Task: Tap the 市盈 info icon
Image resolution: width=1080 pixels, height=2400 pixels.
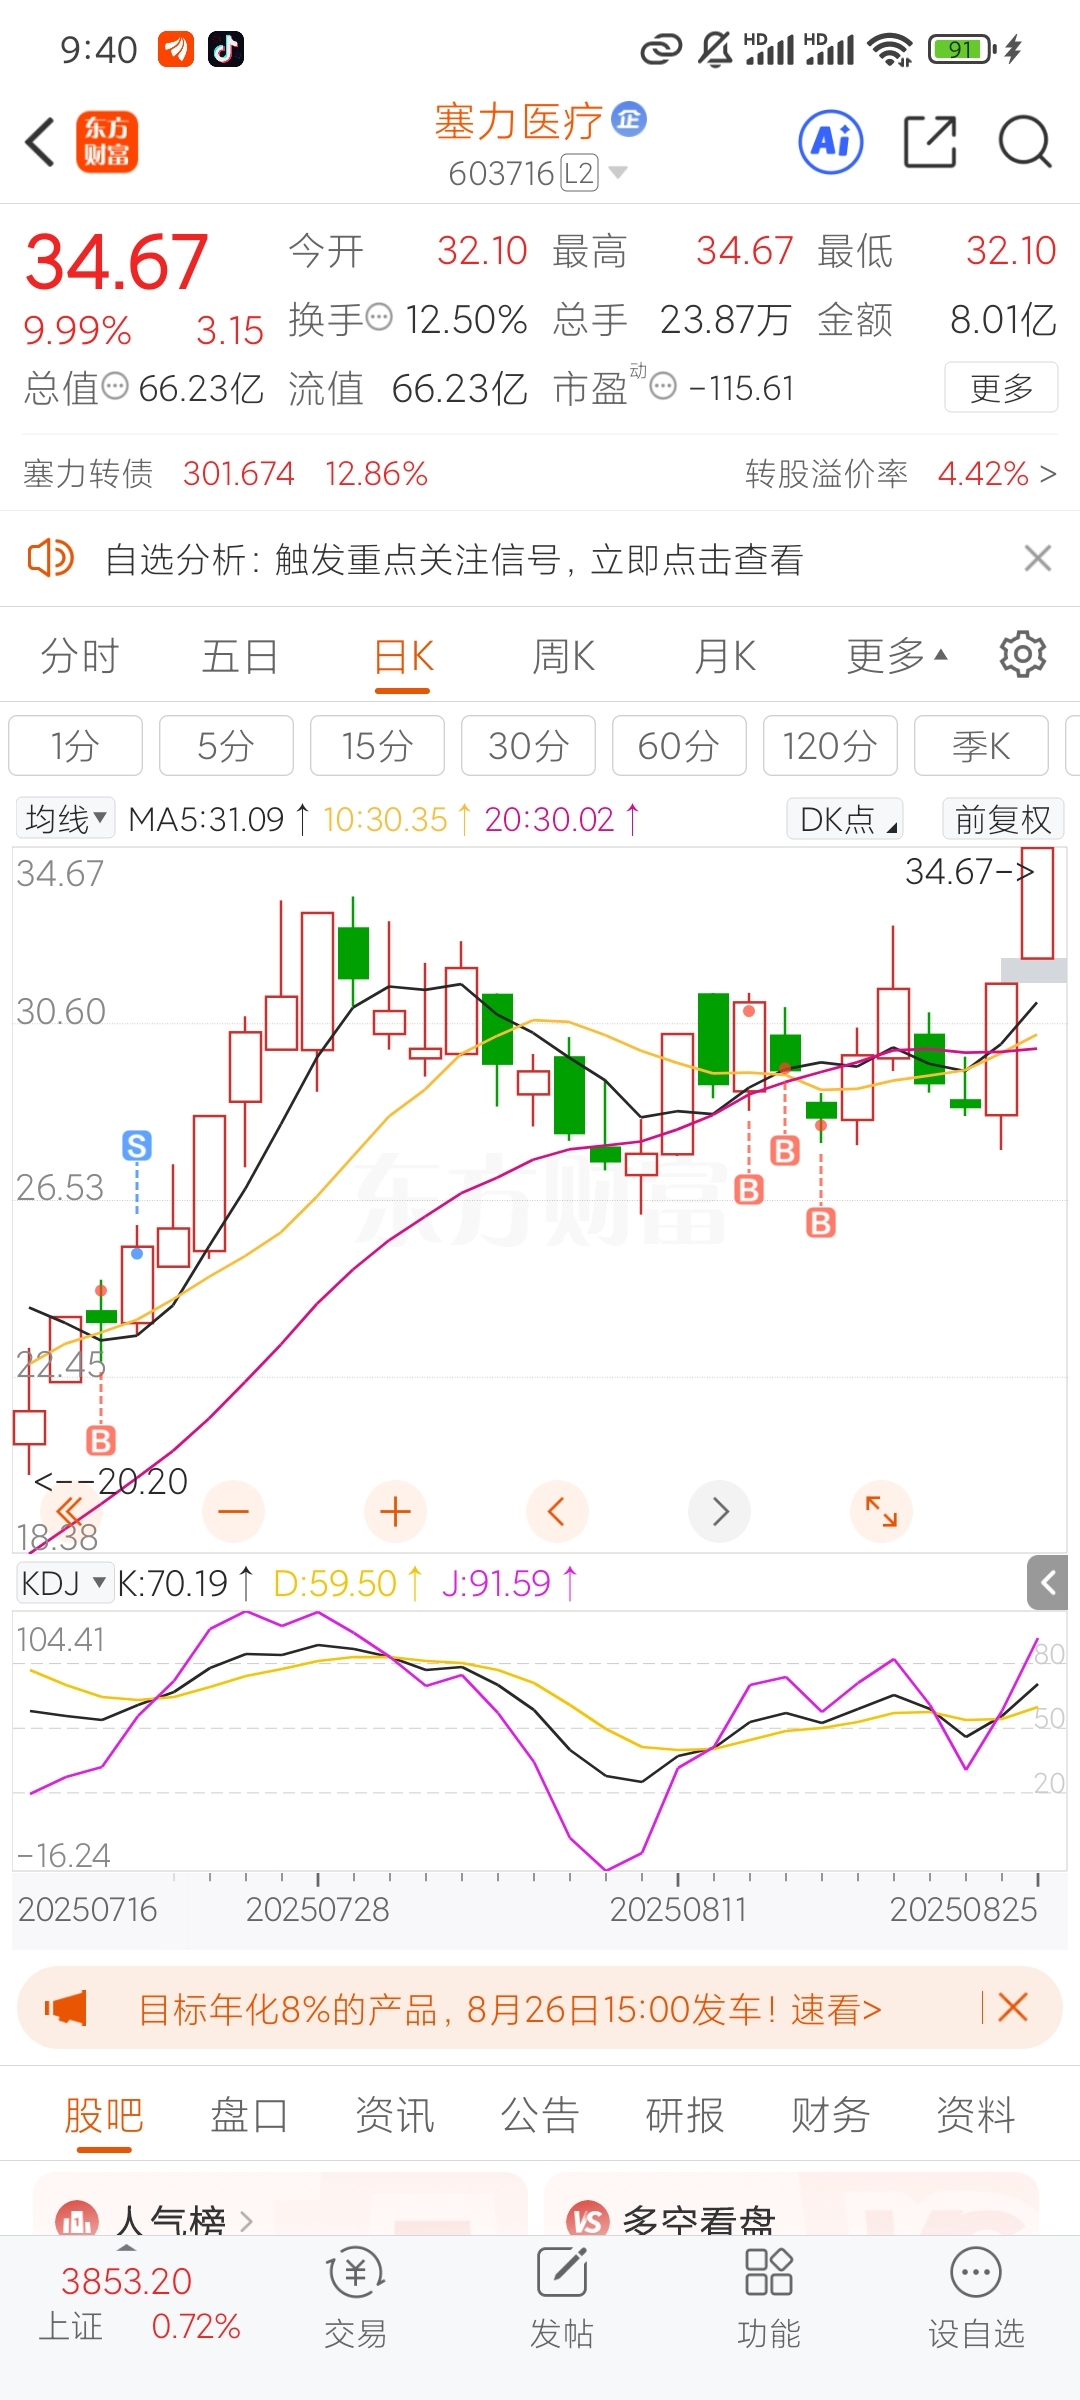Action: click(x=663, y=386)
